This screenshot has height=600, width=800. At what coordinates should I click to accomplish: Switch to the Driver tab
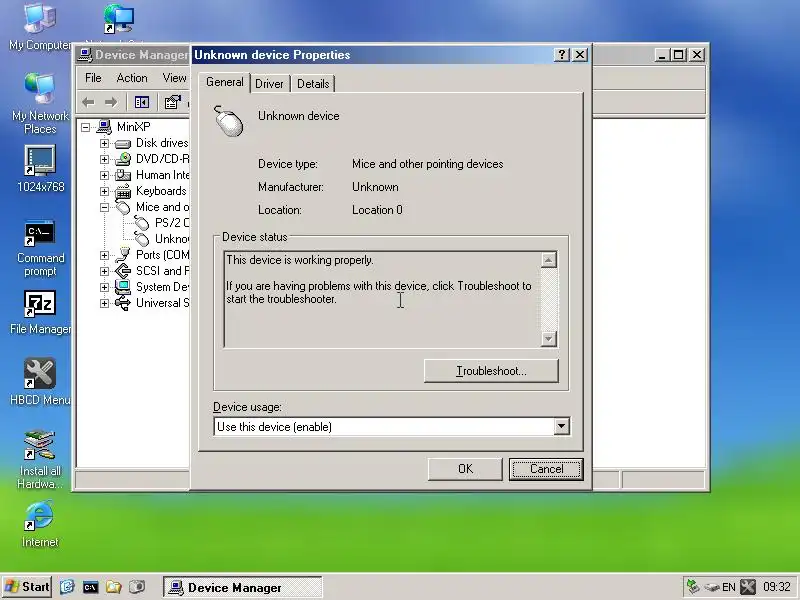269,84
